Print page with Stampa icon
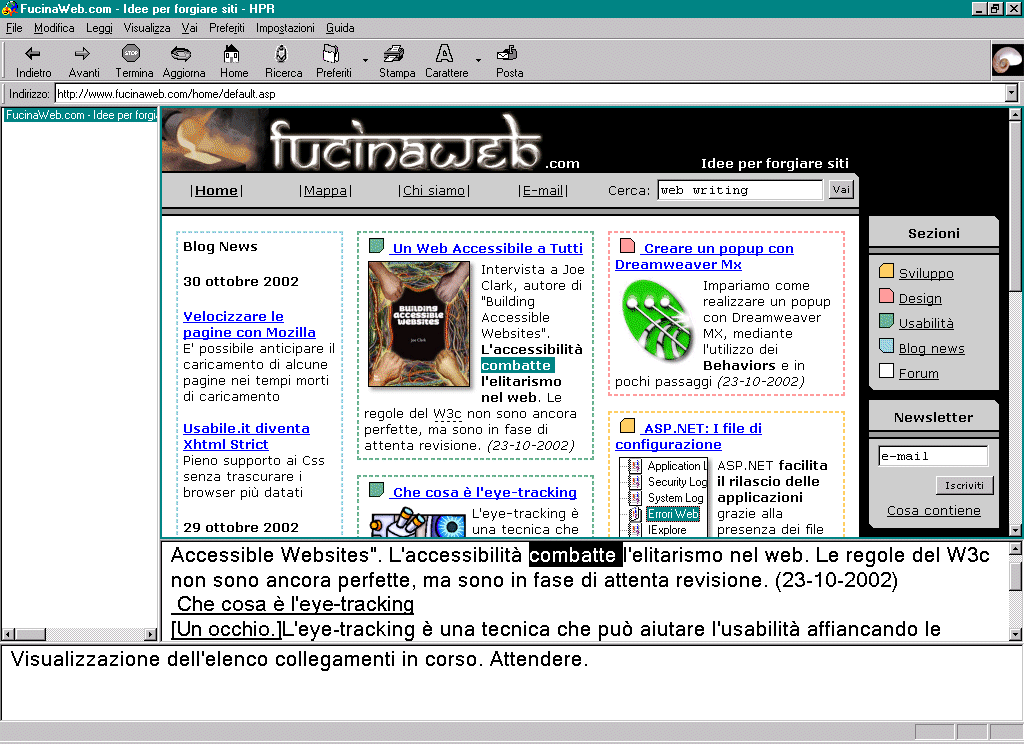 pos(396,54)
